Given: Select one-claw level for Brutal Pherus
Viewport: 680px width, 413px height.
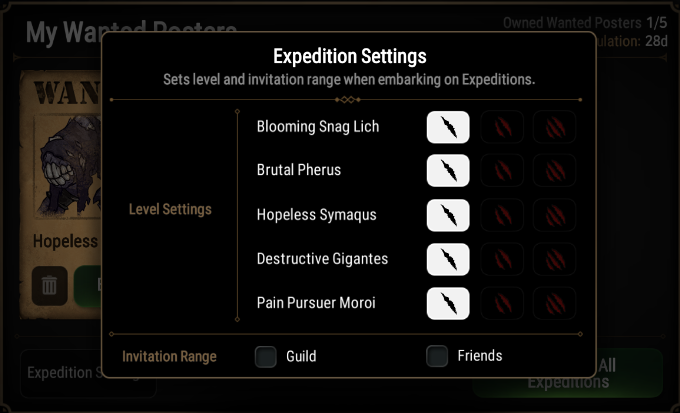Looking at the screenshot, I should [448, 170].
